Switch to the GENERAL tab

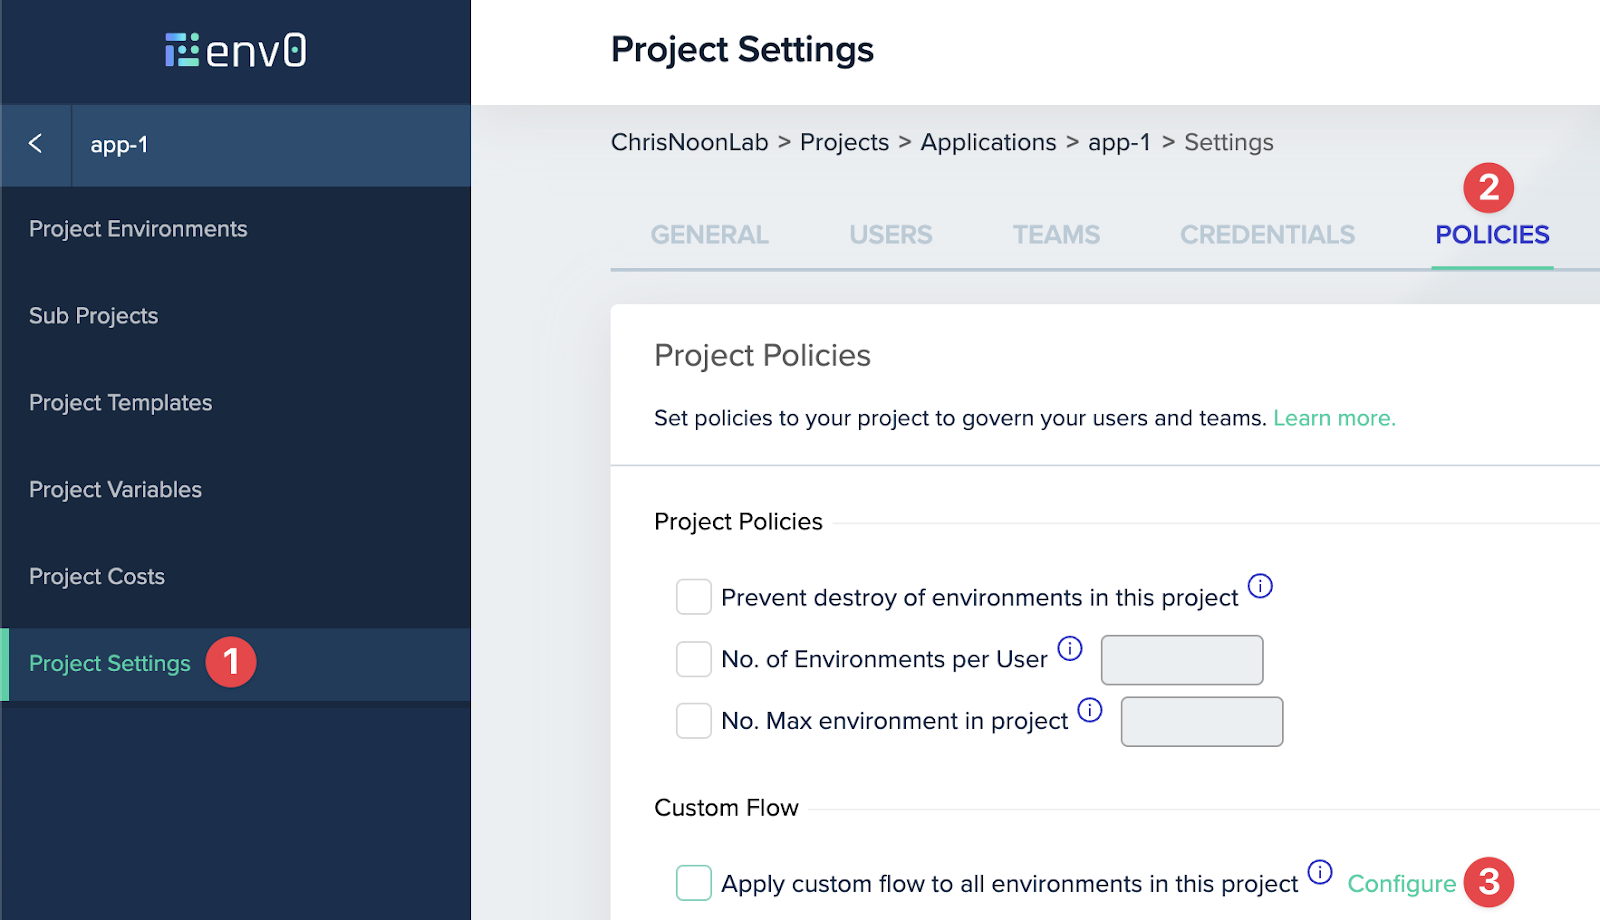coord(709,235)
